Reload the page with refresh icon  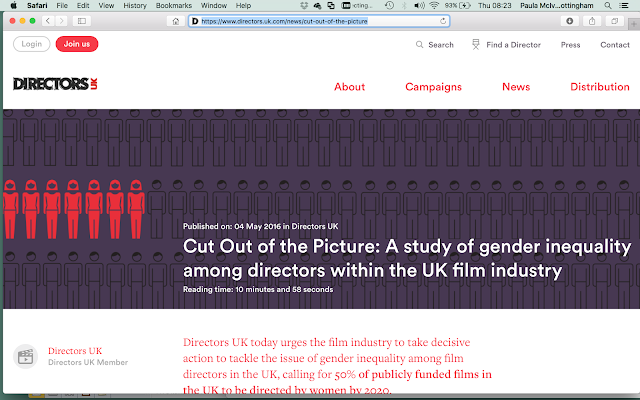tap(443, 21)
